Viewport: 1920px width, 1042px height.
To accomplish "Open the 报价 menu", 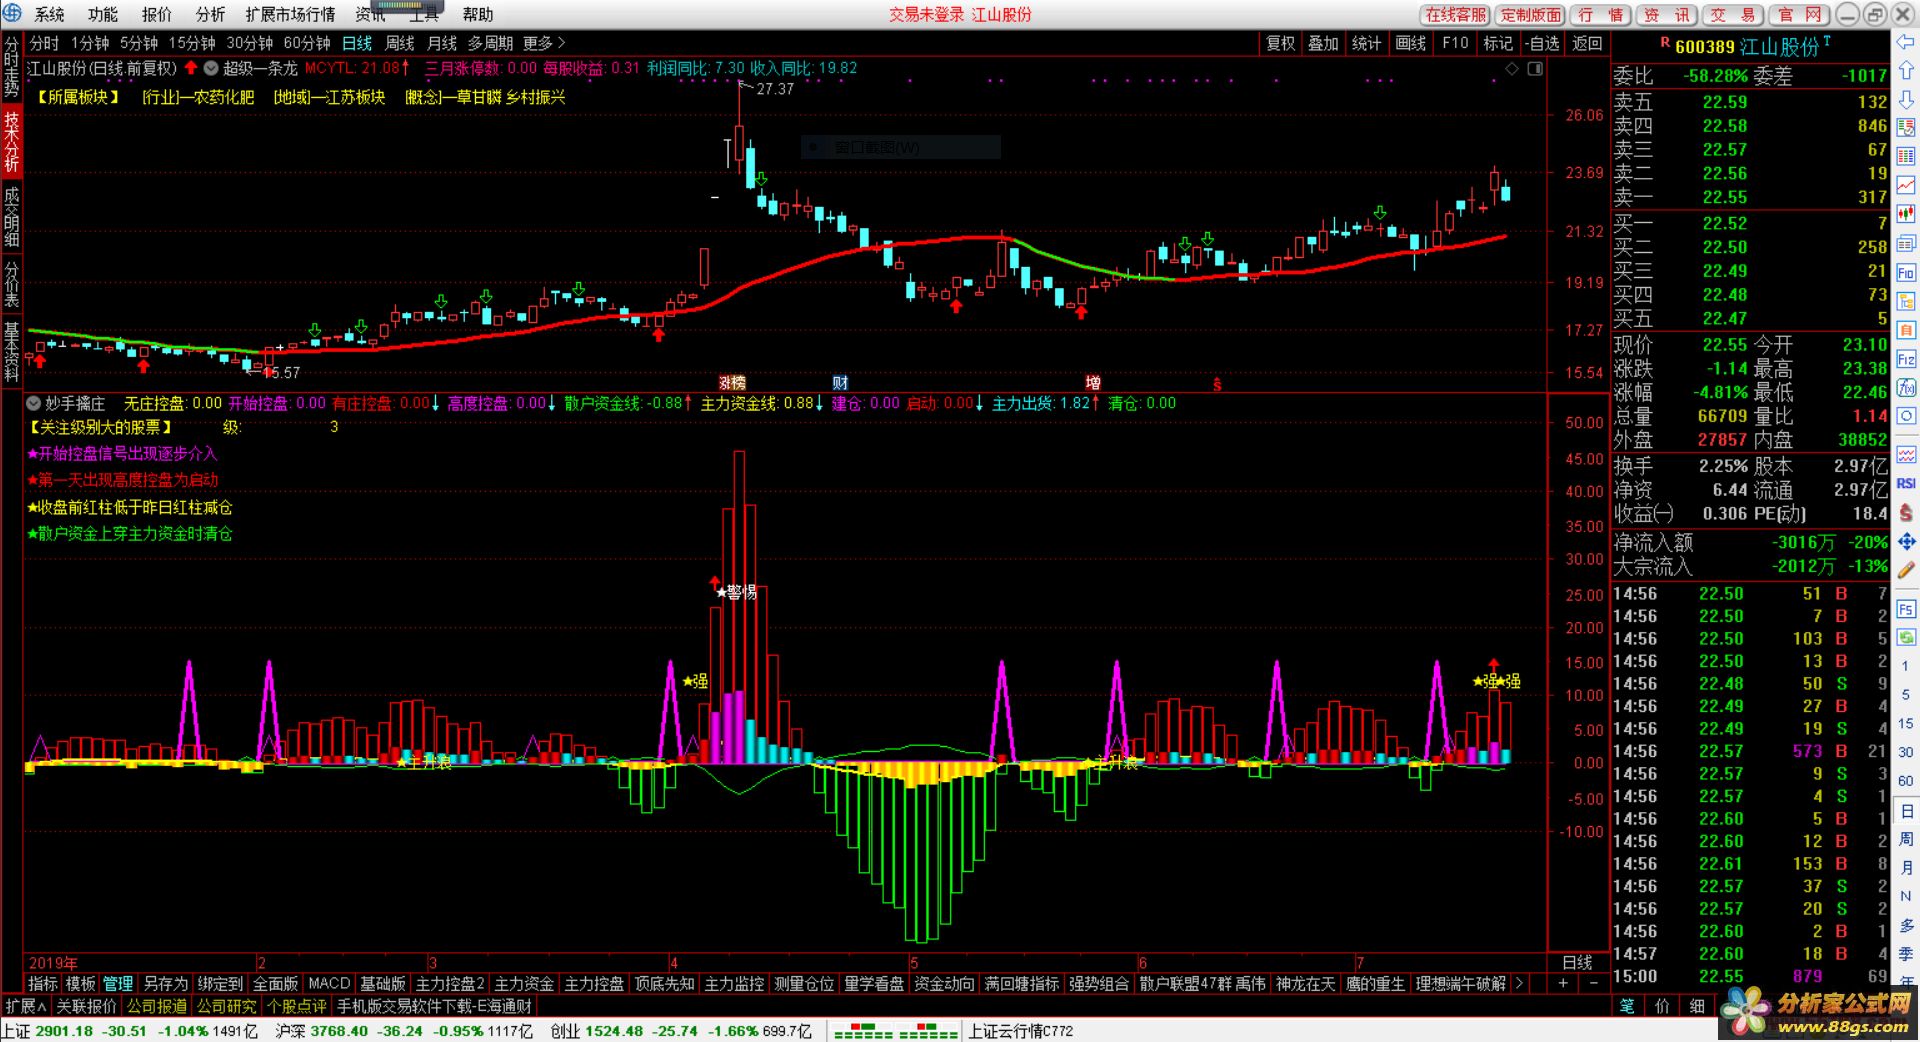I will pos(157,14).
